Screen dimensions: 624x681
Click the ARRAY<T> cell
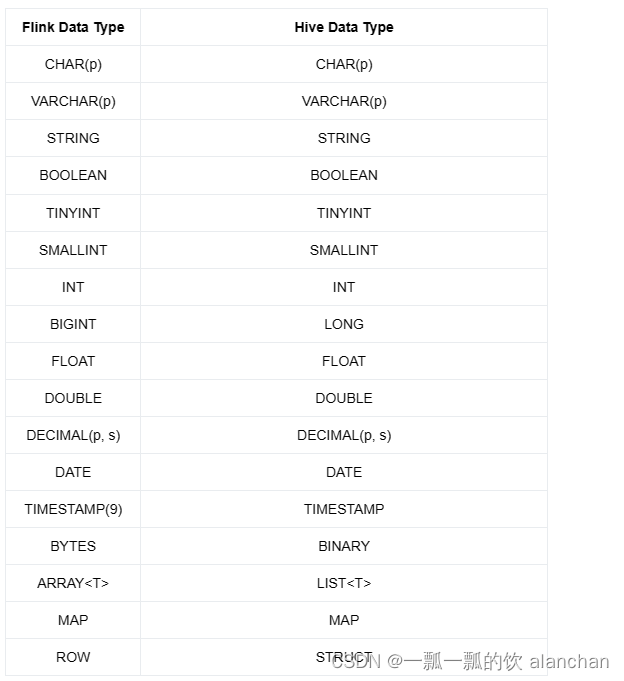[x=73, y=583]
